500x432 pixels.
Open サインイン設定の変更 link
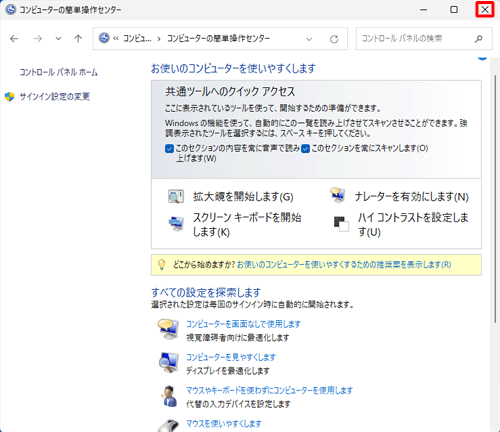pos(55,97)
